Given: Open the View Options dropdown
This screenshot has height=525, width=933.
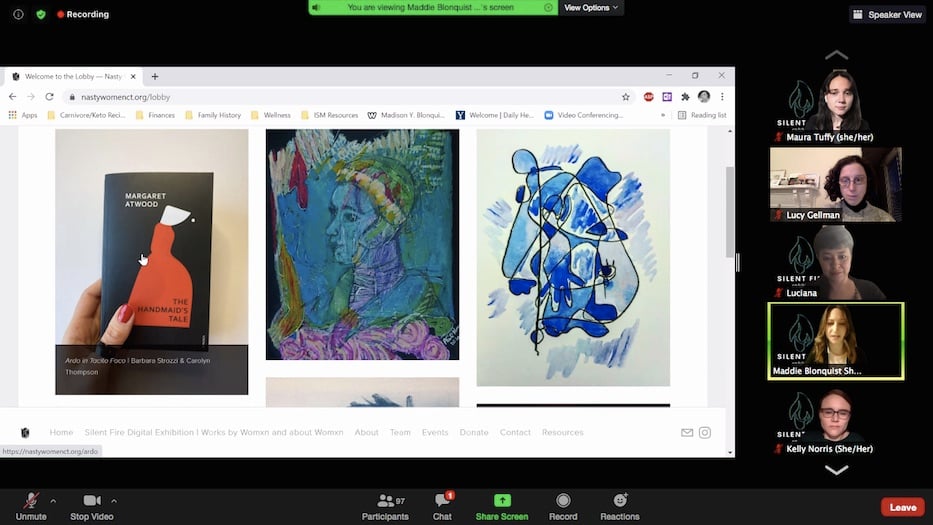Looking at the screenshot, I should [x=590, y=8].
